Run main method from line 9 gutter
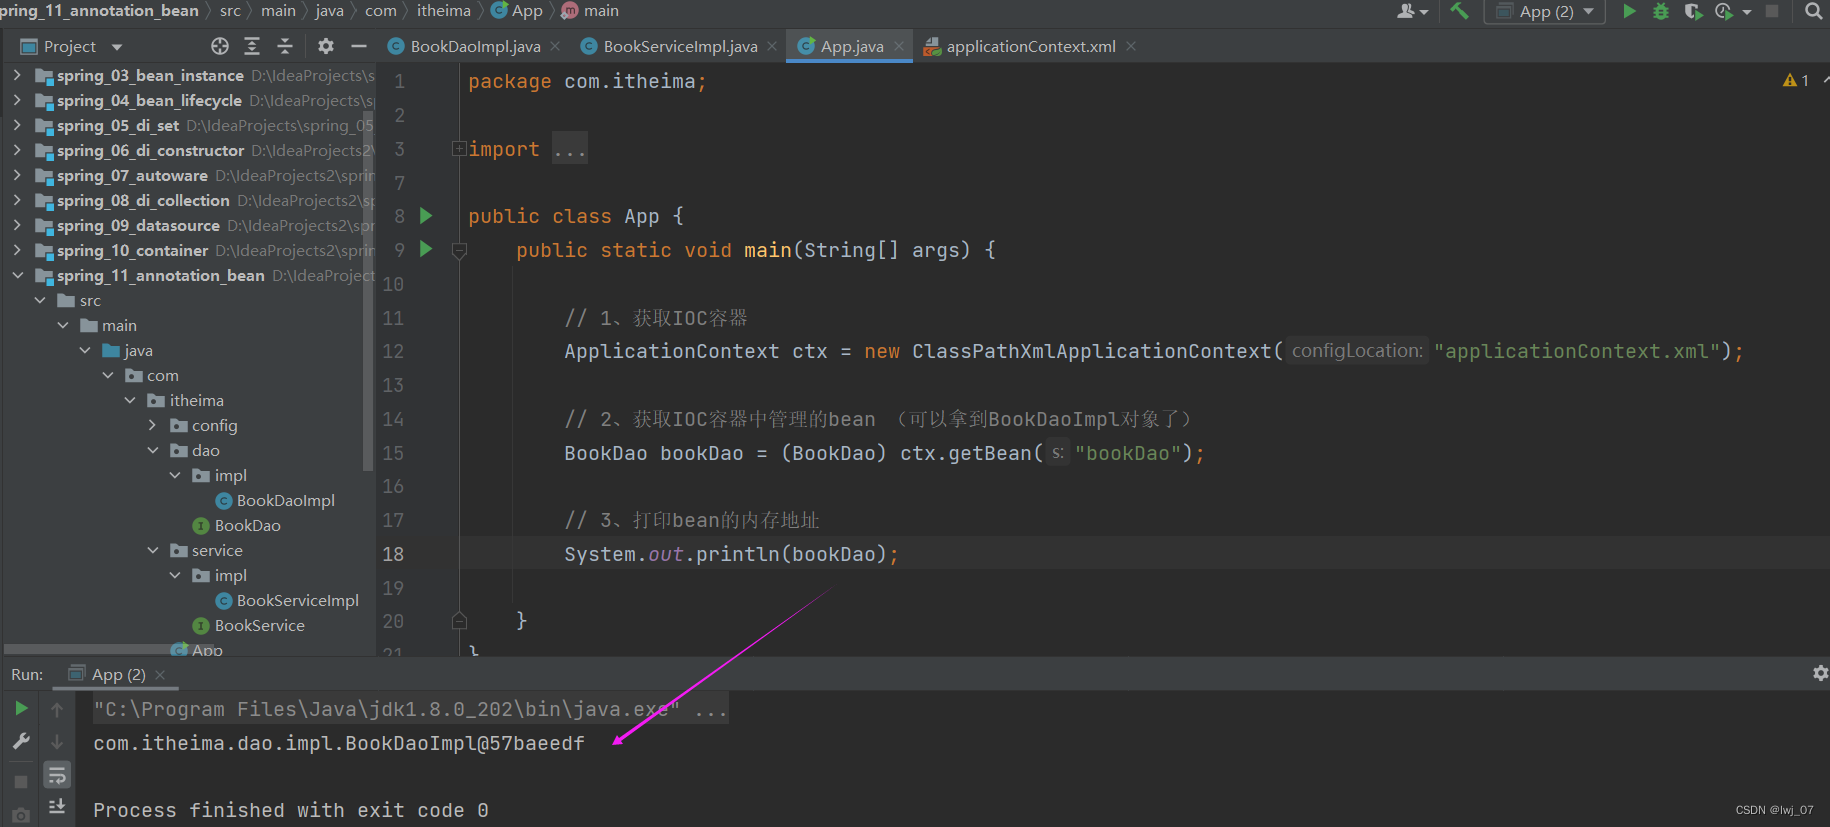 click(x=426, y=249)
